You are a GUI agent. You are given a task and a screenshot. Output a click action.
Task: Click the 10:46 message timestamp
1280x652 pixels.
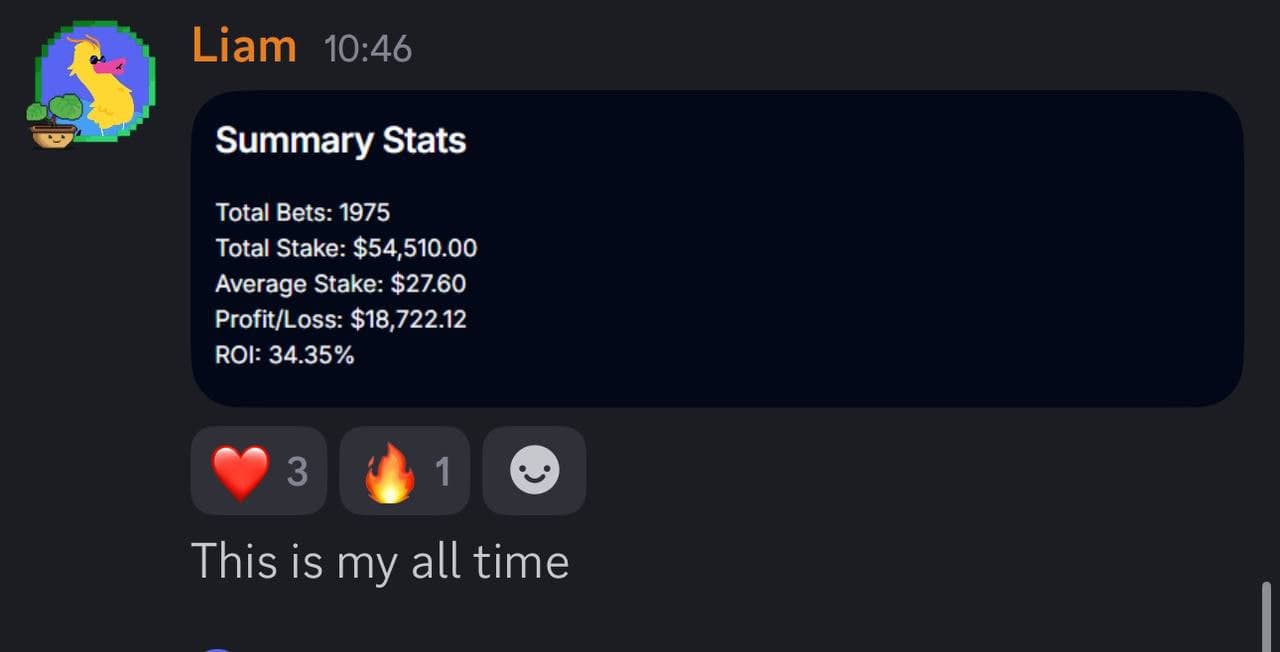tap(368, 49)
